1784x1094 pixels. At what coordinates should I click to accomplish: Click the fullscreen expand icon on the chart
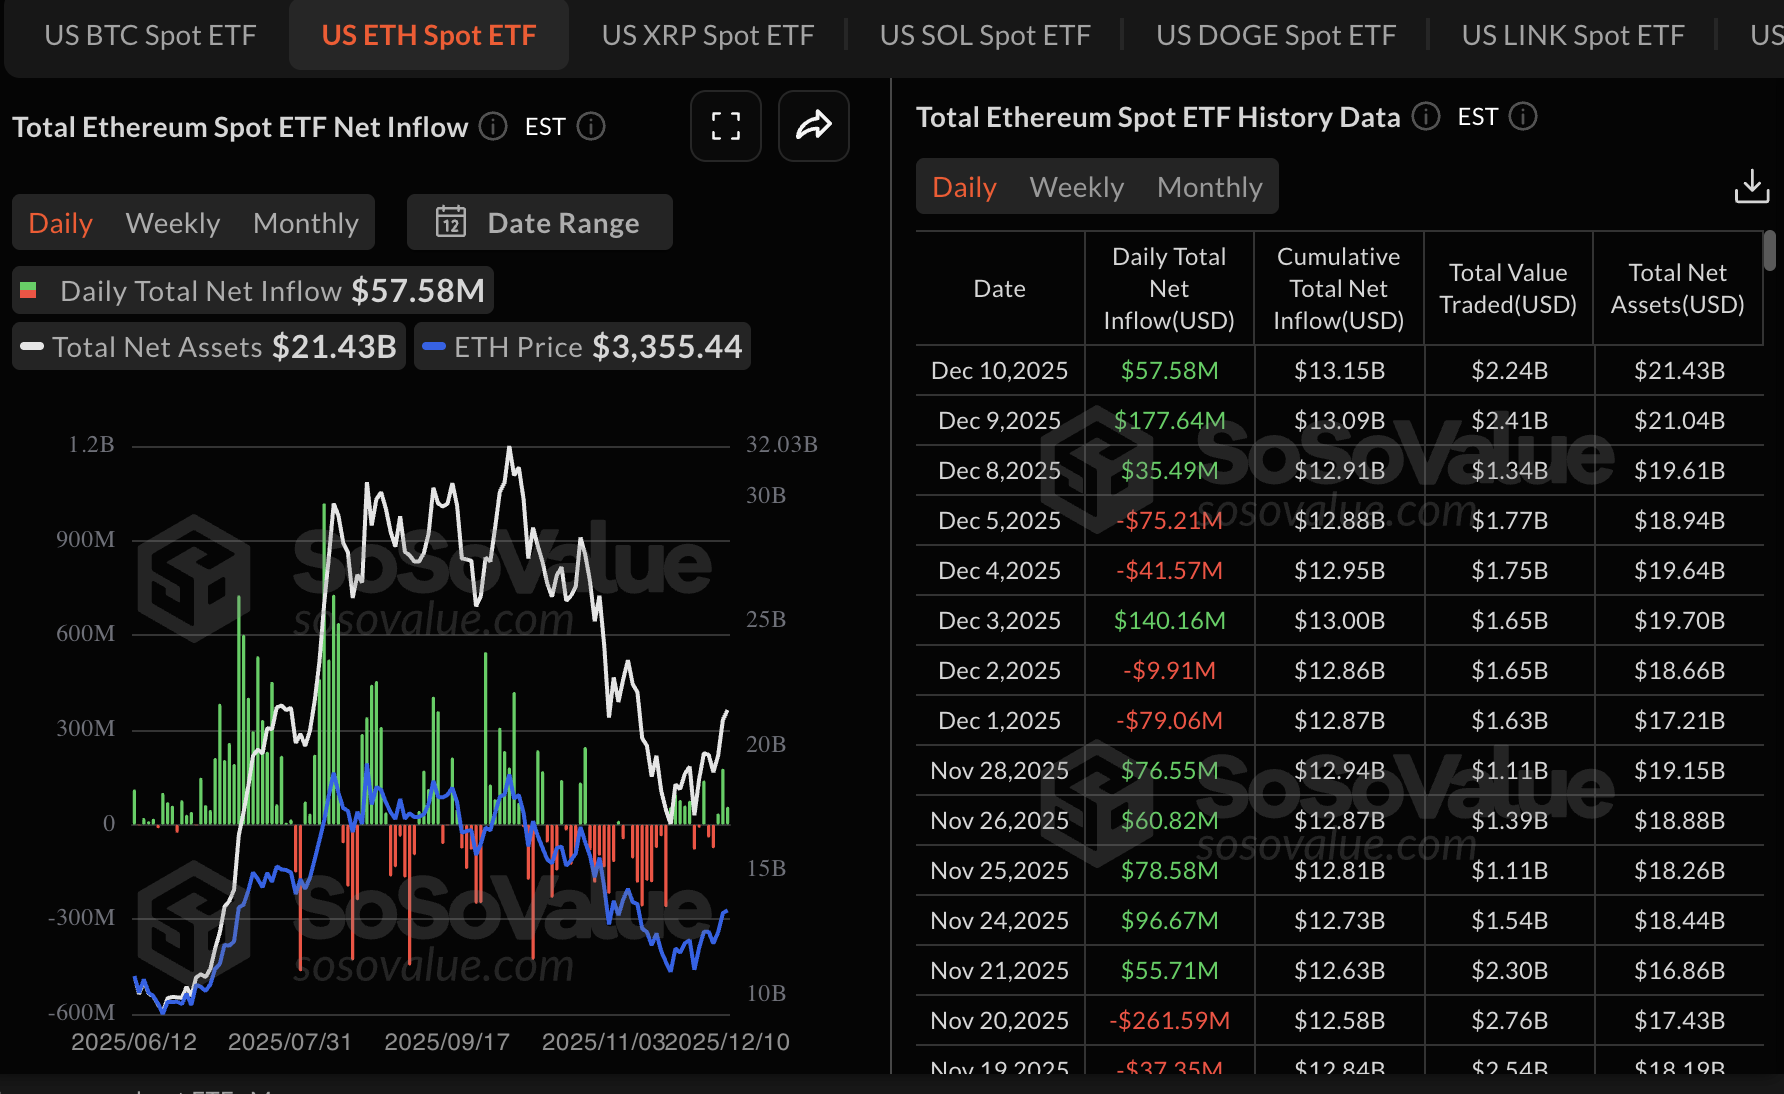[725, 126]
